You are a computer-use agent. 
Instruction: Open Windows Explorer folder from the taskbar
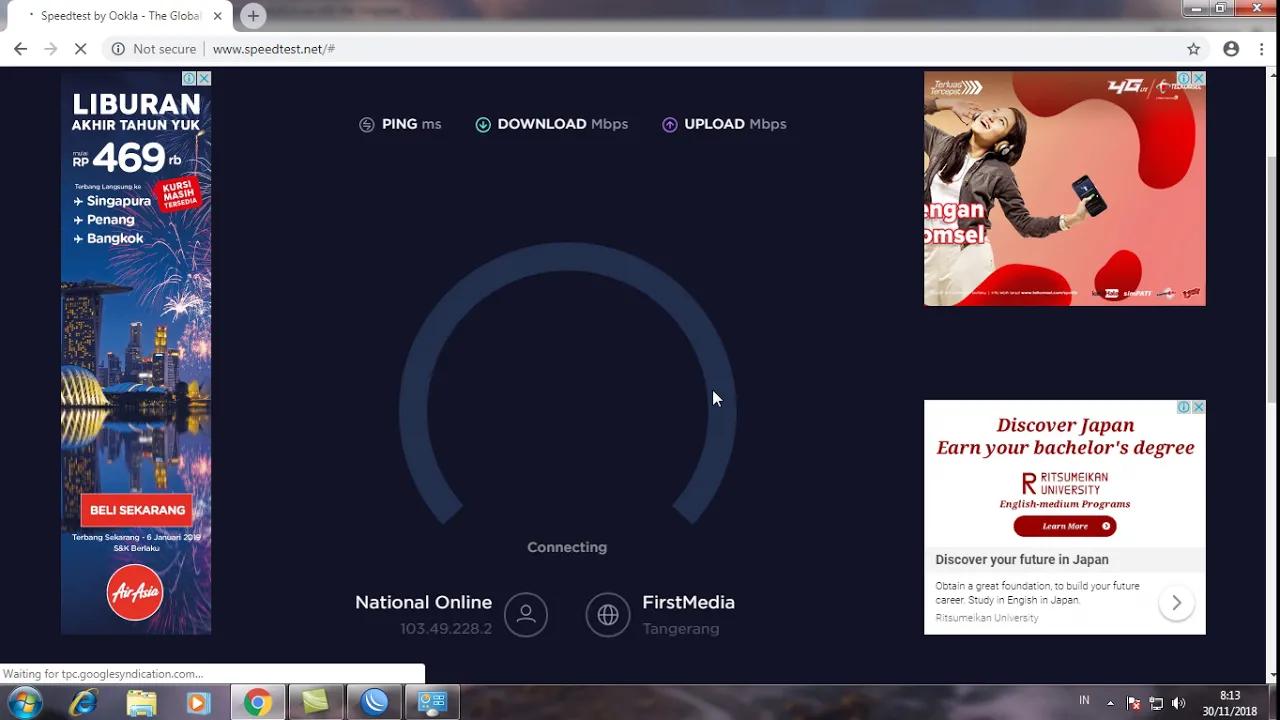tap(141, 703)
